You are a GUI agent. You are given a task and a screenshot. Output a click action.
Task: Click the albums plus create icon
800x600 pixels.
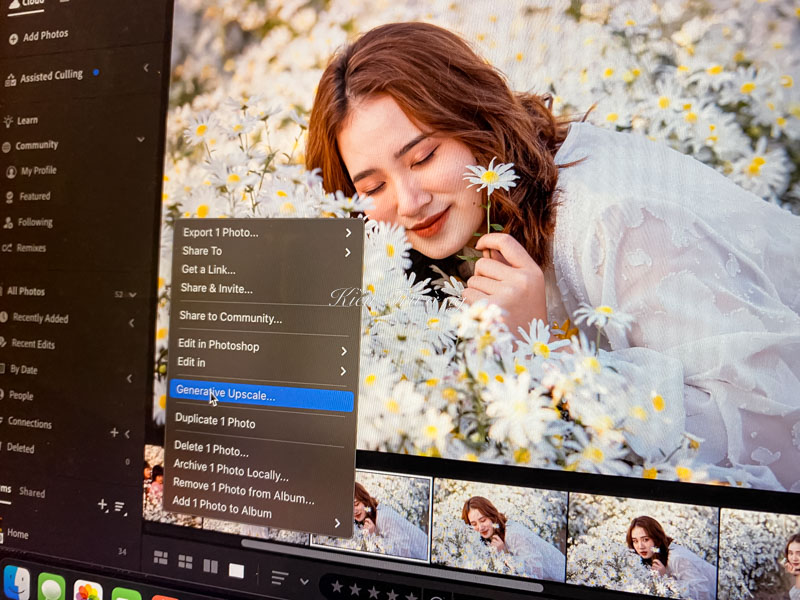(103, 505)
